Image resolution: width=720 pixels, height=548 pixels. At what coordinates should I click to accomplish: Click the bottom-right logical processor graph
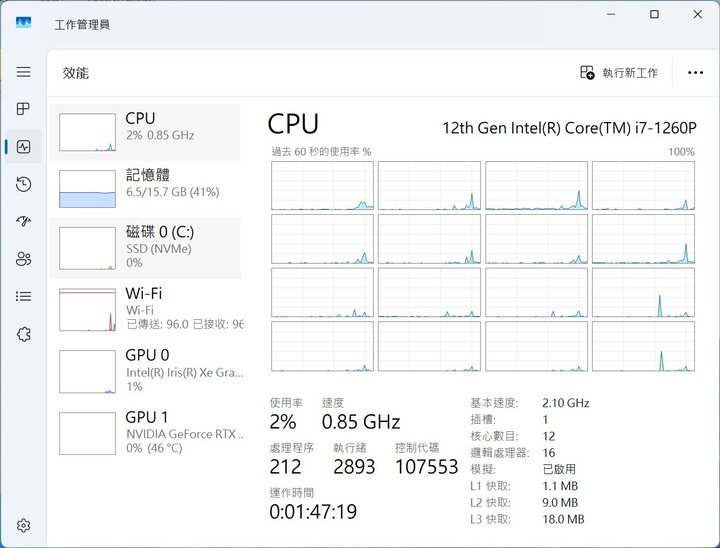pos(643,346)
